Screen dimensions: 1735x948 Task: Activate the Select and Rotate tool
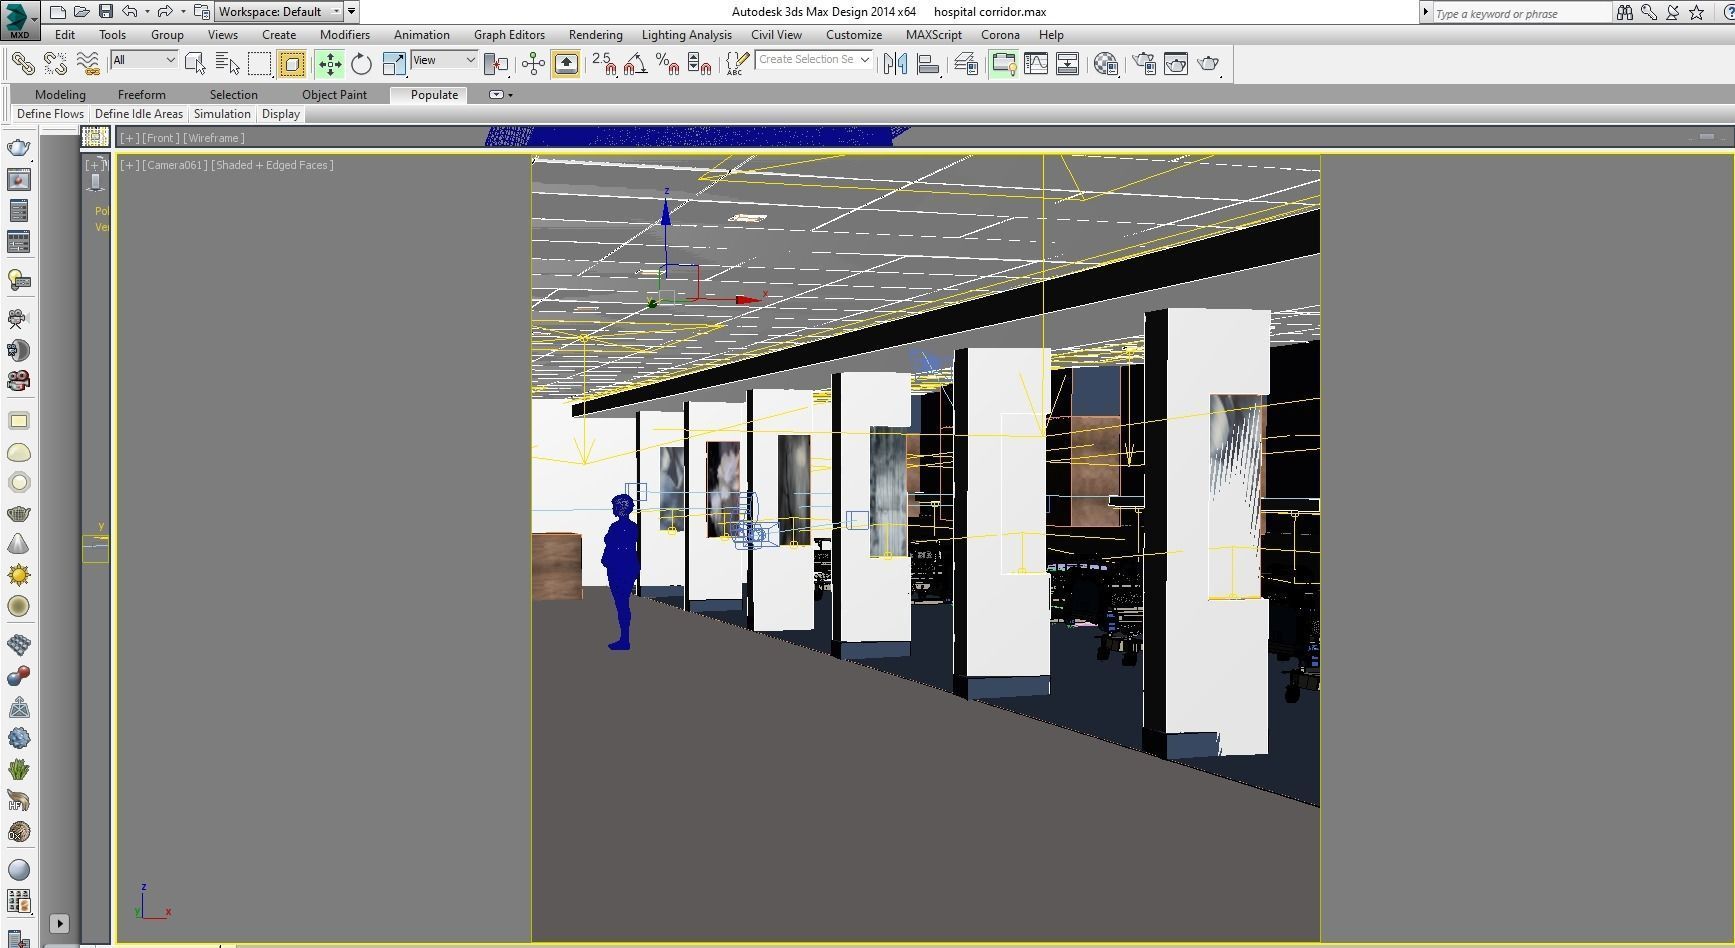[362, 64]
